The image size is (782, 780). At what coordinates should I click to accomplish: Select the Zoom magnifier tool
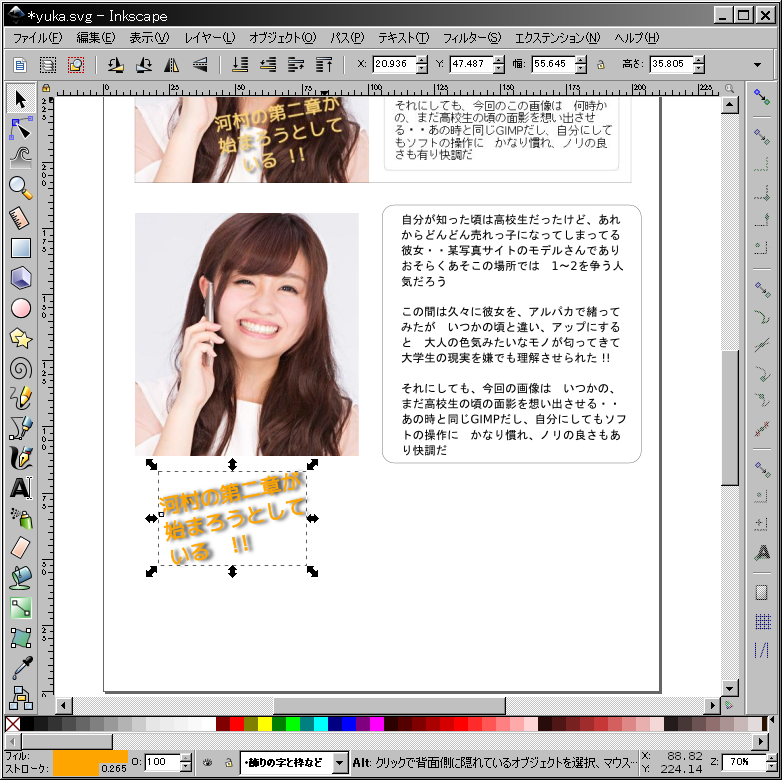(x=20, y=188)
